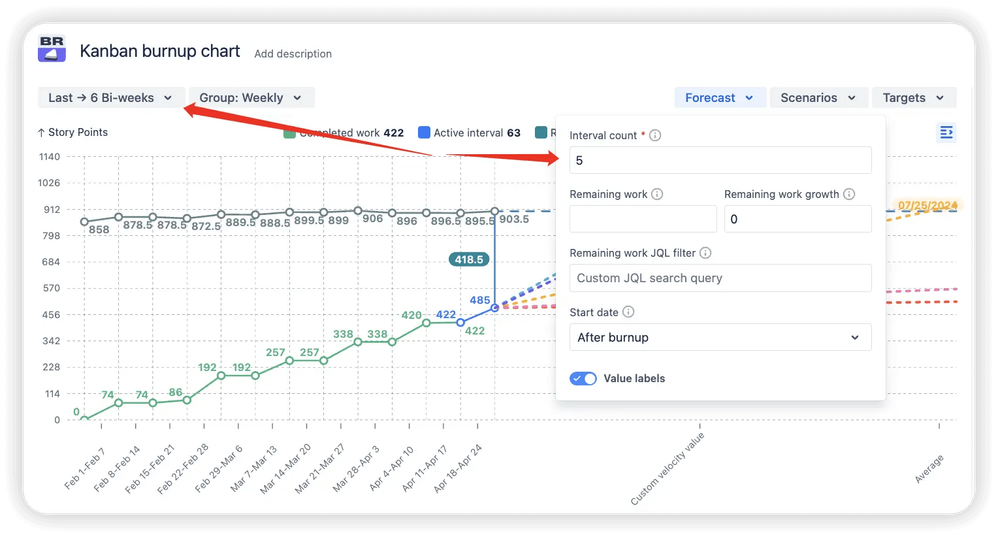Collapse the Forecast dropdown

(719, 98)
